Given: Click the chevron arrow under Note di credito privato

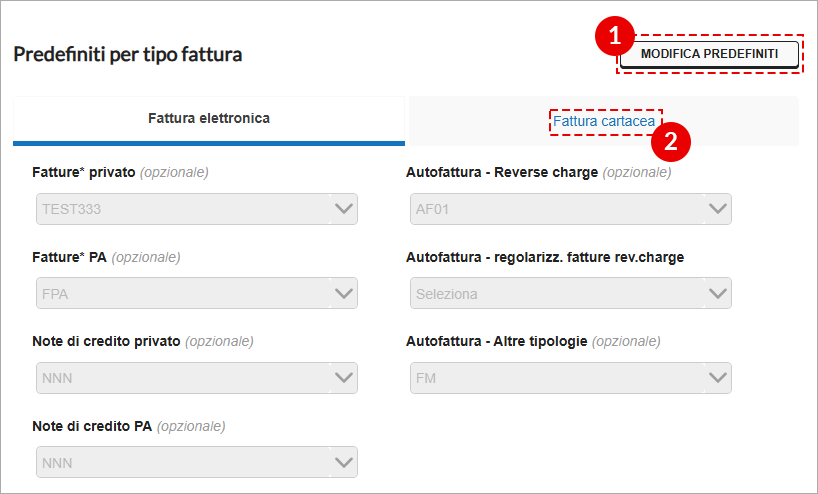Looking at the screenshot, I should 344,378.
